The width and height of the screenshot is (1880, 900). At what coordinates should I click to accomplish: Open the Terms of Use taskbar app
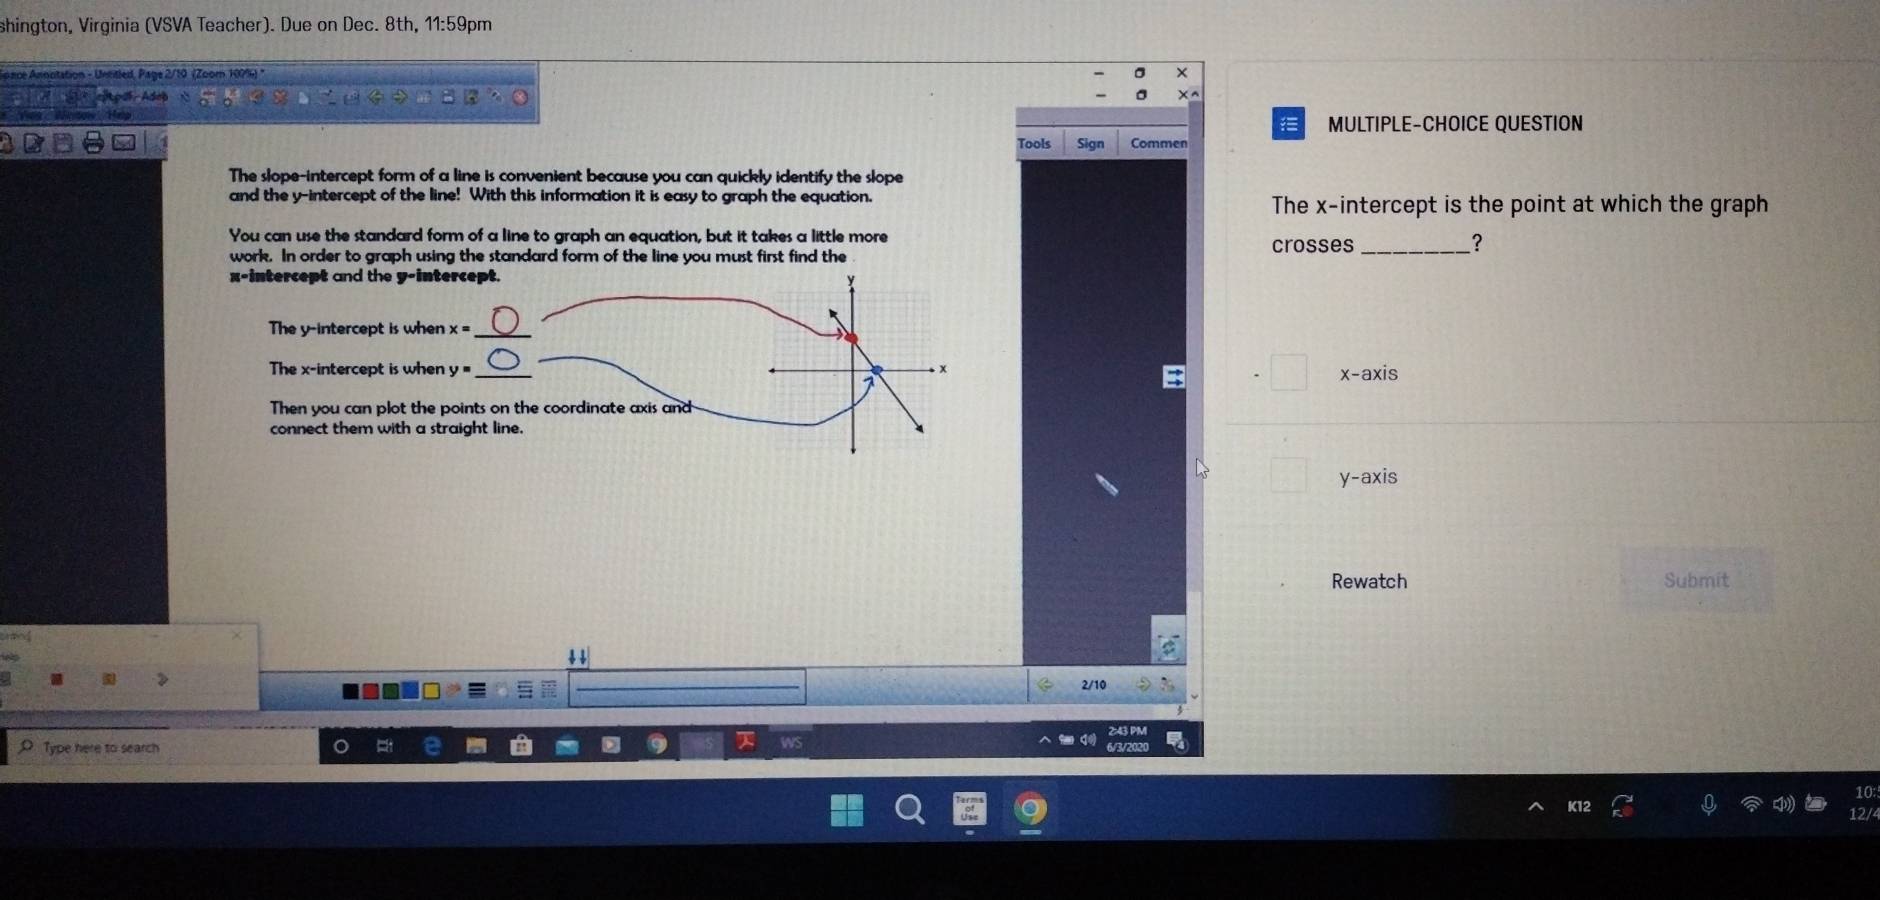(x=969, y=808)
